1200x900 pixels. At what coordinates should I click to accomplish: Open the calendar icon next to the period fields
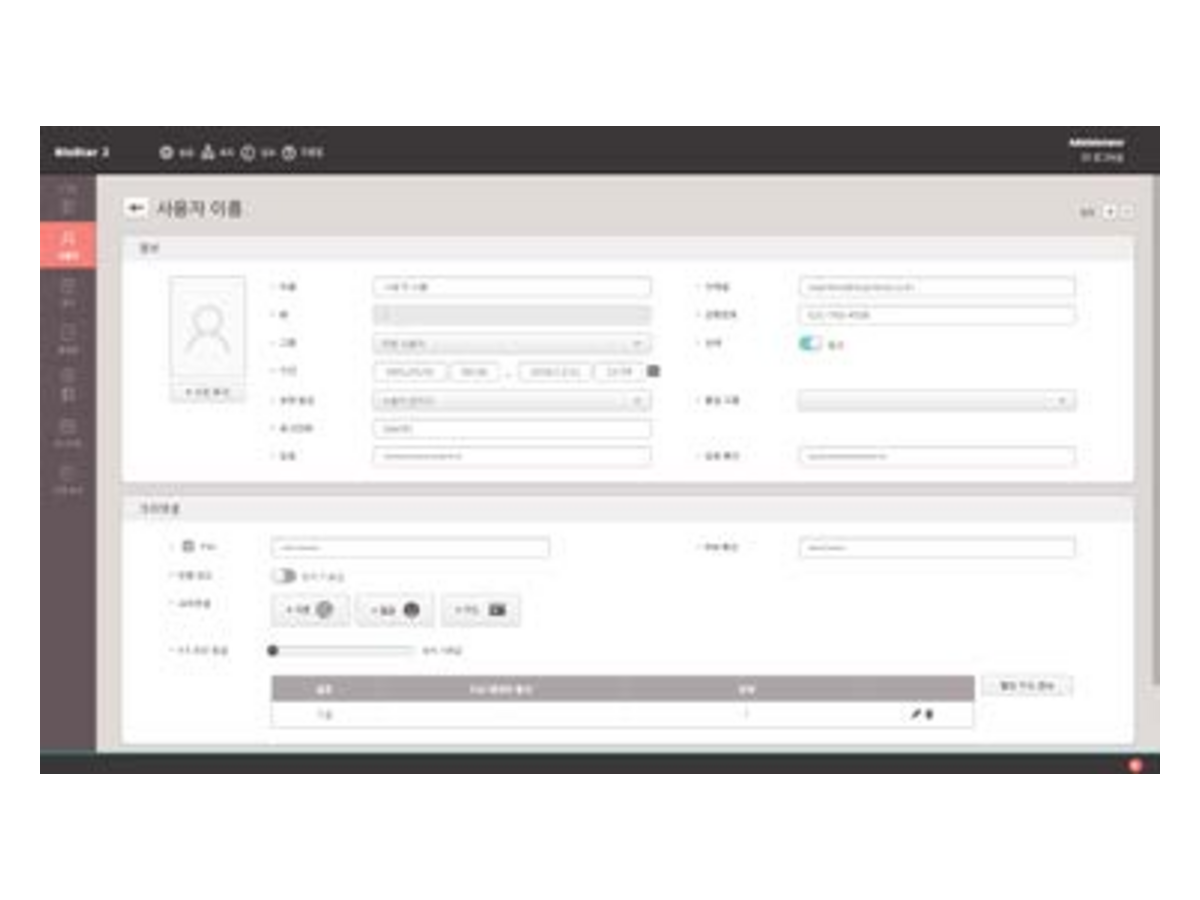(653, 371)
